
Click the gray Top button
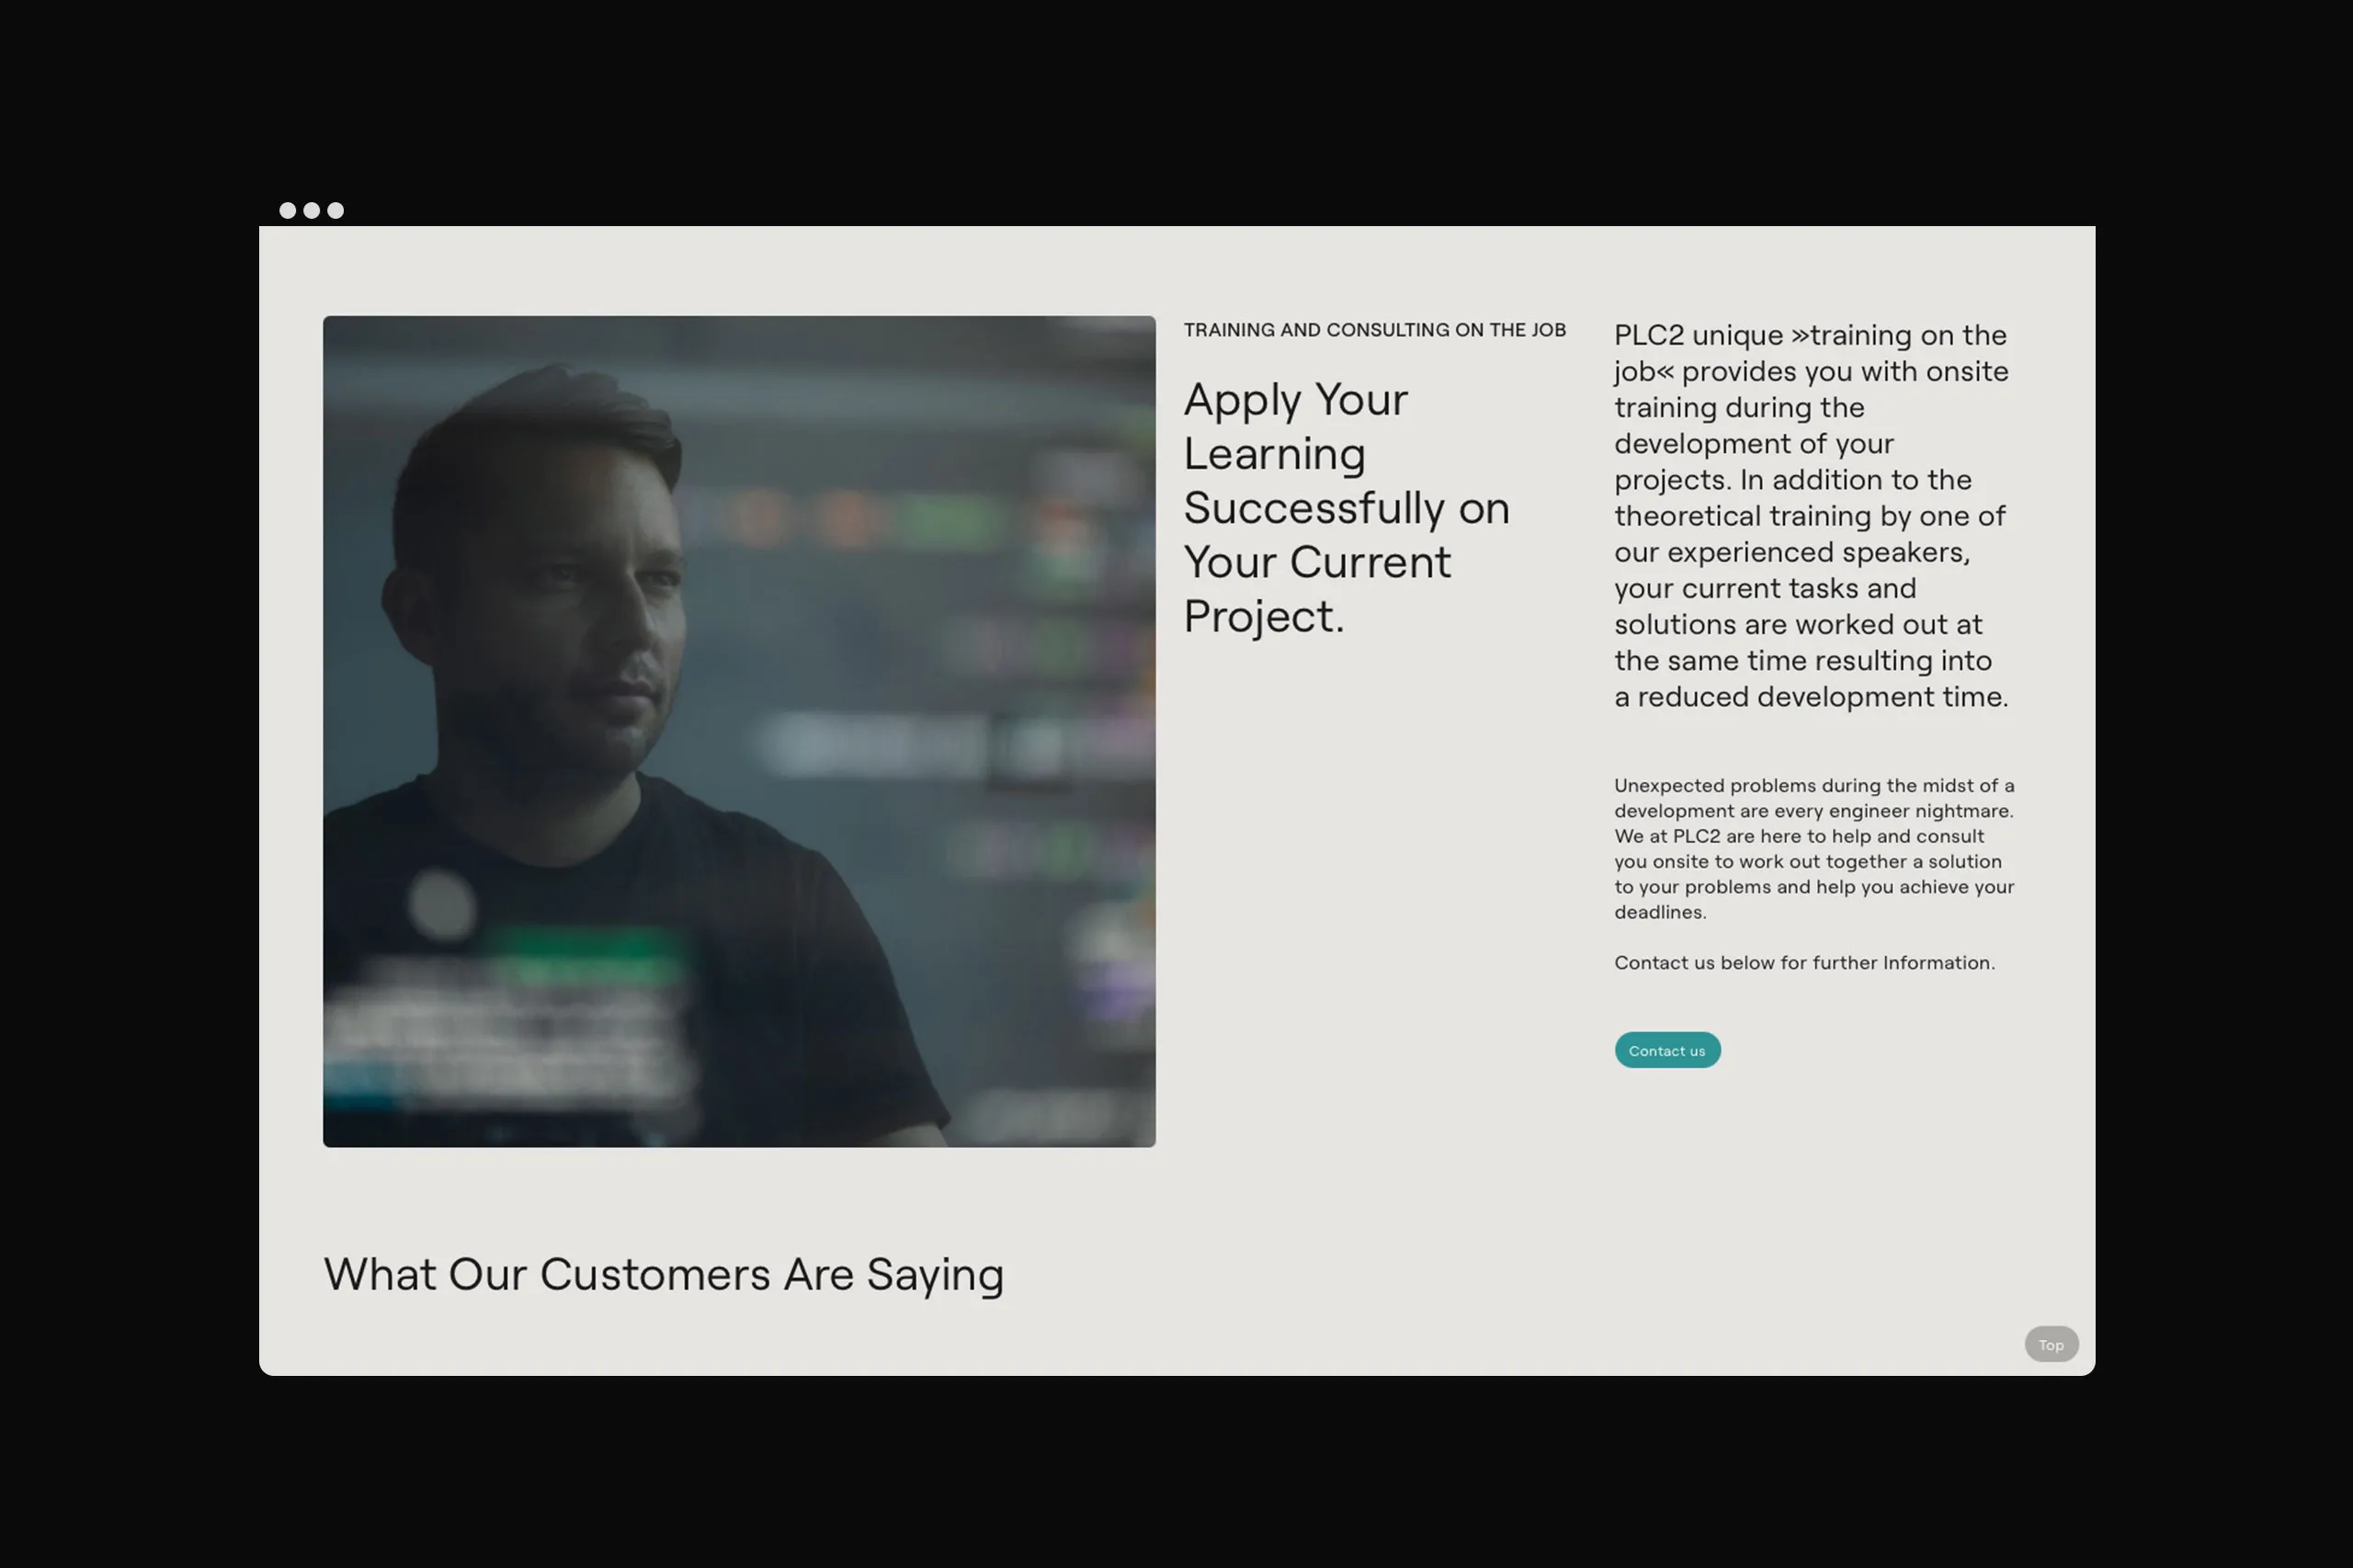pos(2051,1344)
